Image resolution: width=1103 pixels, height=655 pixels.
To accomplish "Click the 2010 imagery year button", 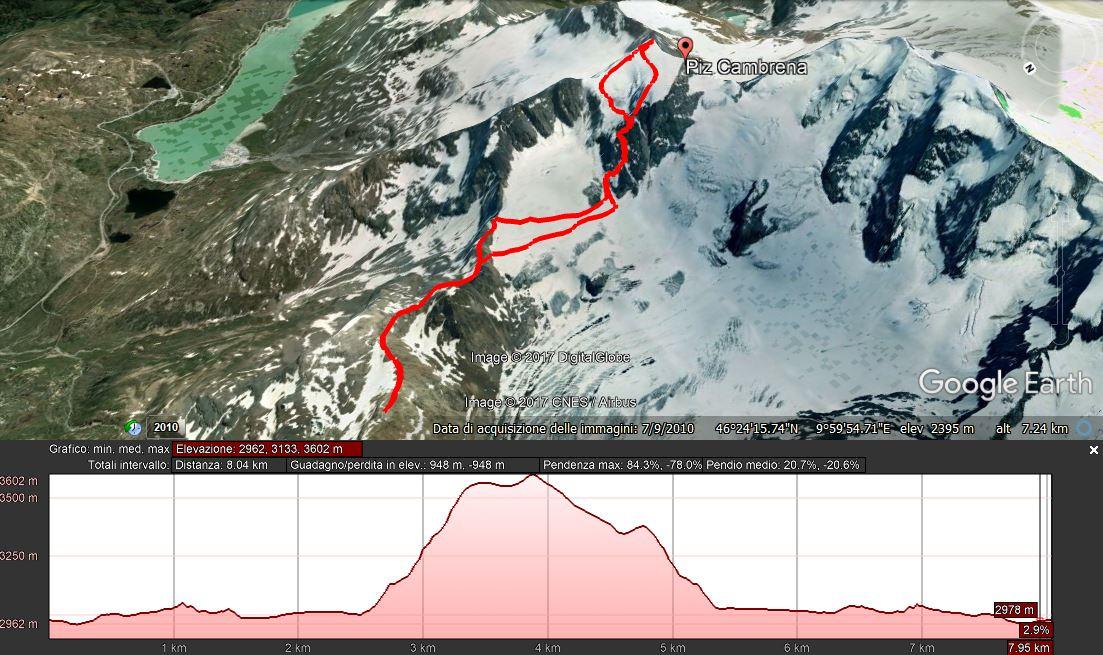I will tap(166, 427).
